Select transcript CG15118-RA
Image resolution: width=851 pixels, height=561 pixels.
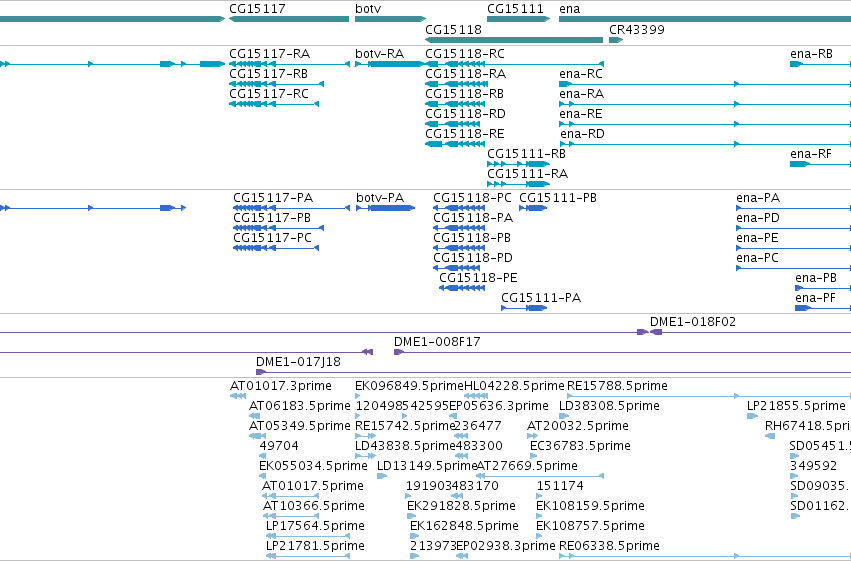coord(465,74)
